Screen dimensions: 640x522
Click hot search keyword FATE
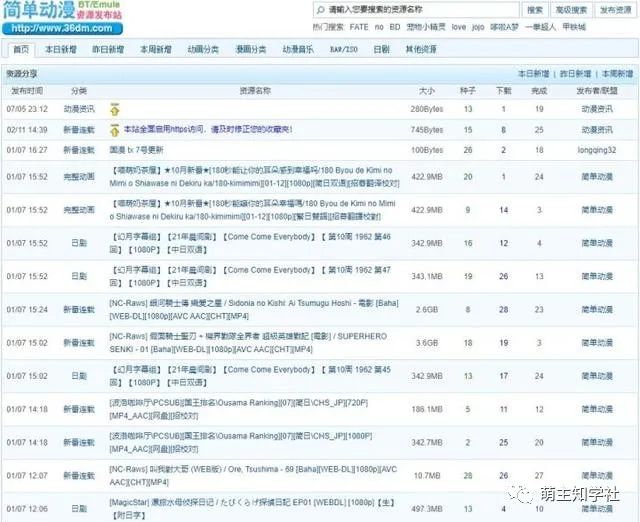(359, 27)
